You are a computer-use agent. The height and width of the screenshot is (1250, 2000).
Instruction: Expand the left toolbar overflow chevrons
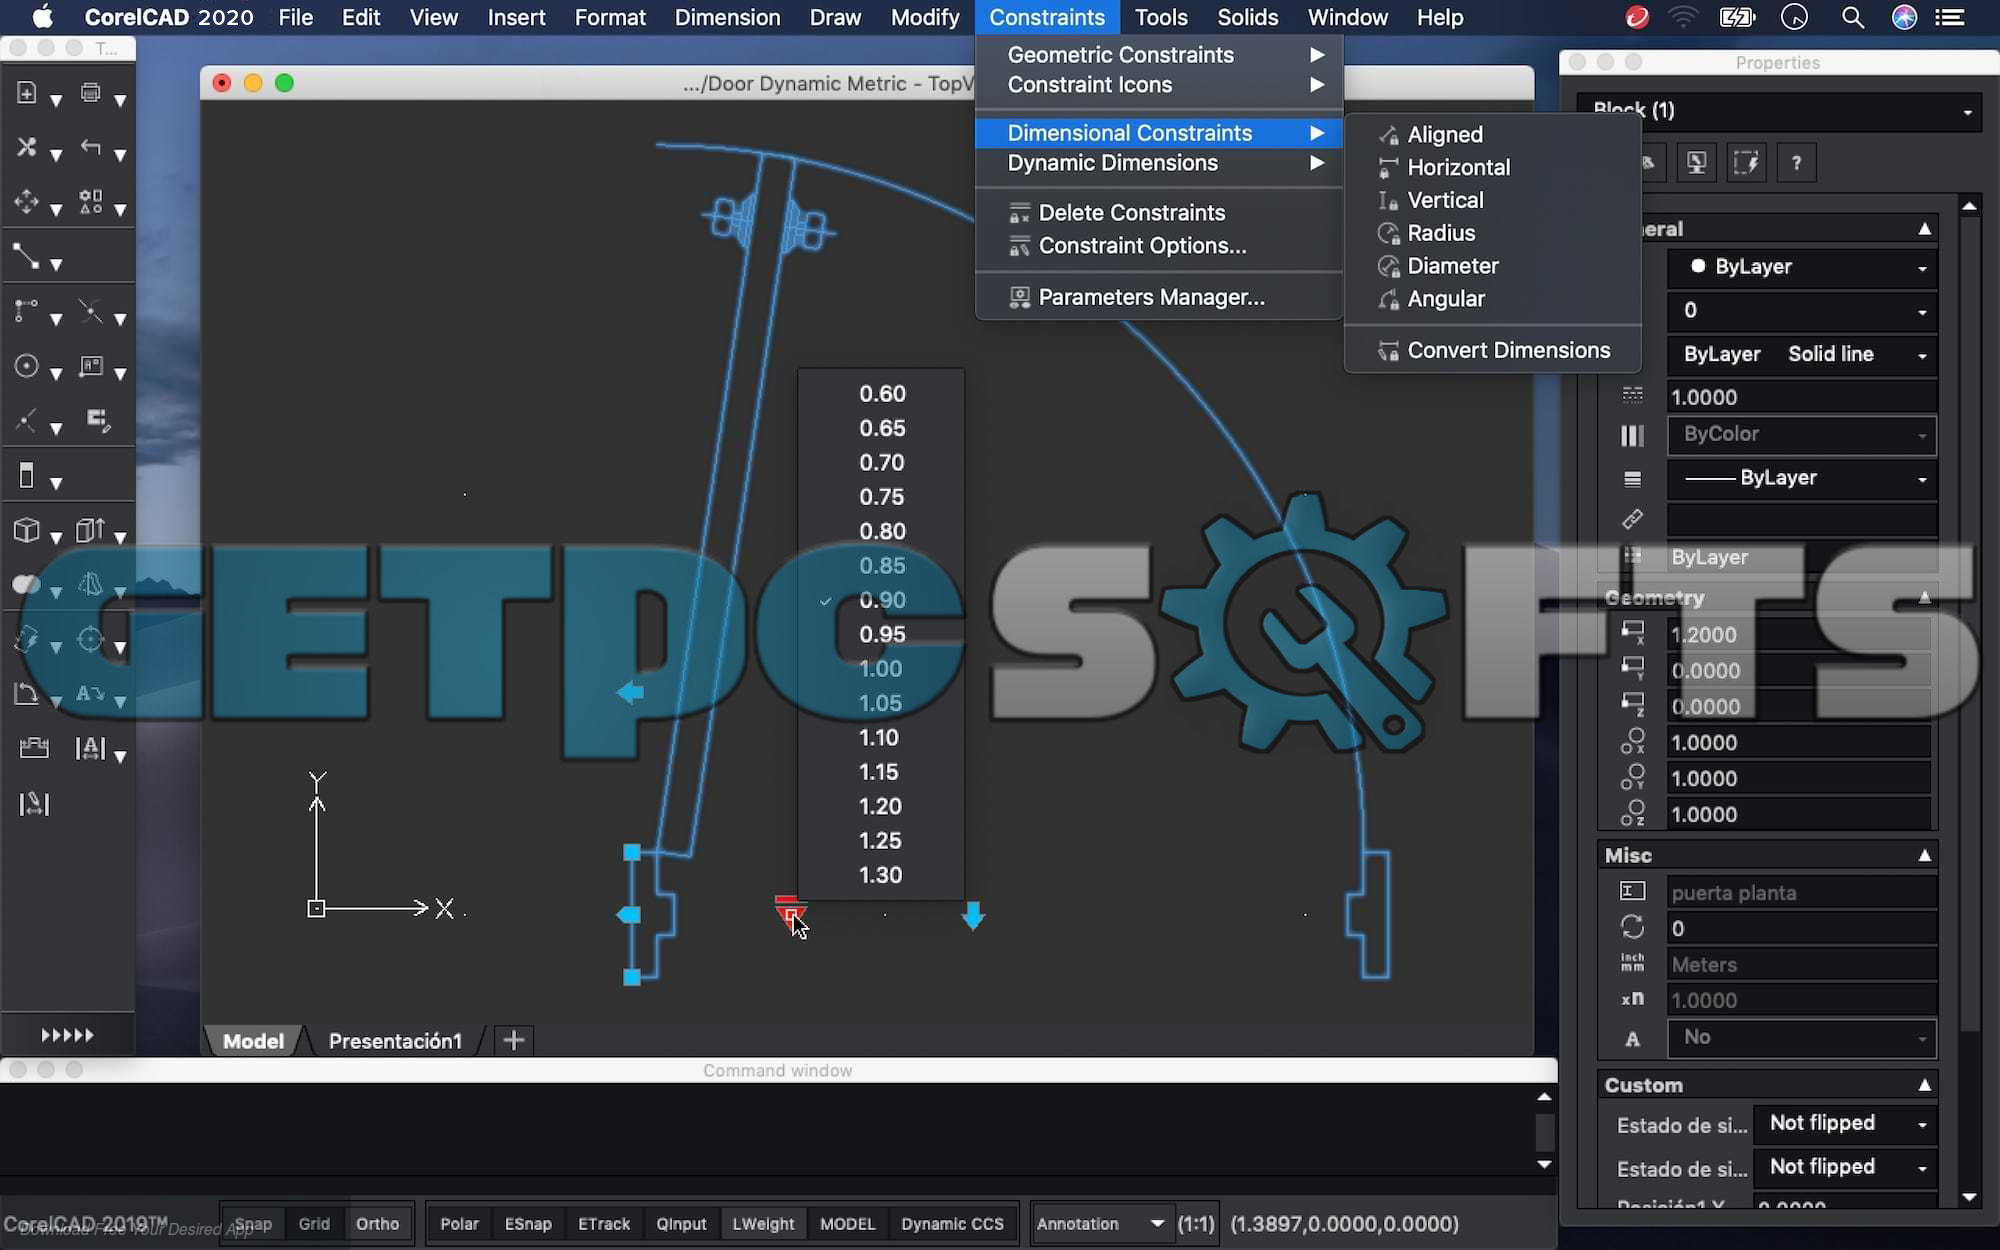click(x=67, y=1035)
